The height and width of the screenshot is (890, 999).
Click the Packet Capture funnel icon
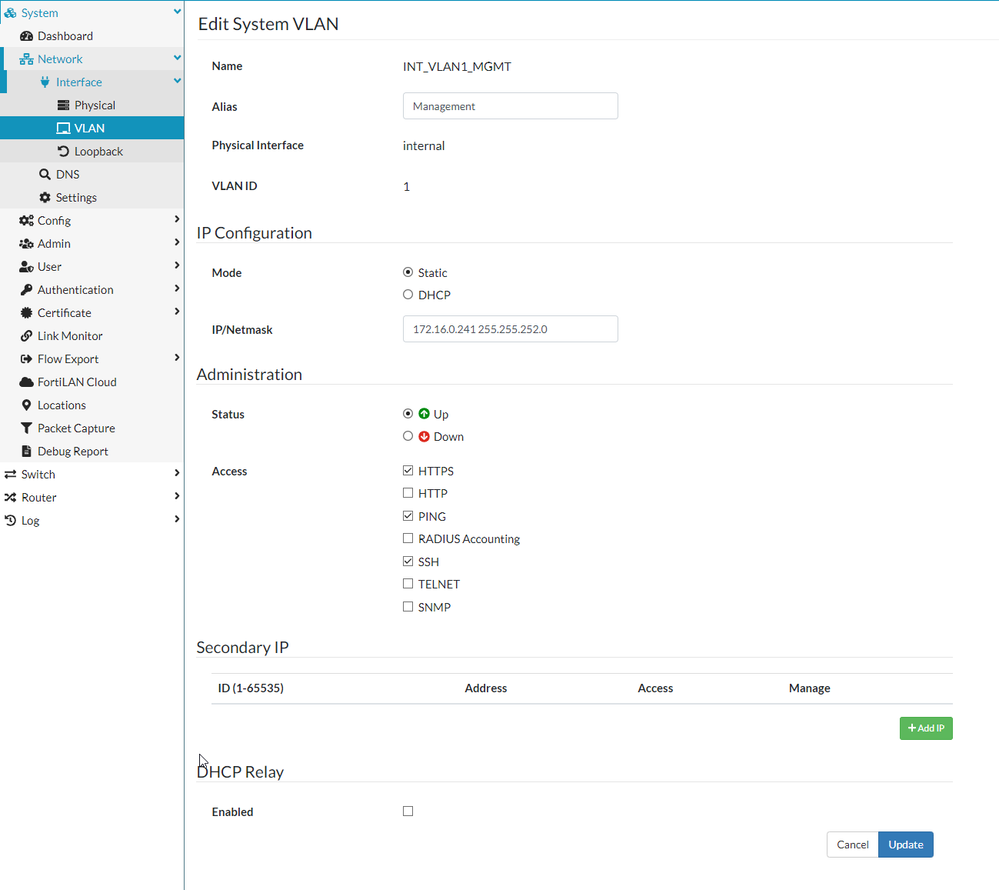click(26, 428)
